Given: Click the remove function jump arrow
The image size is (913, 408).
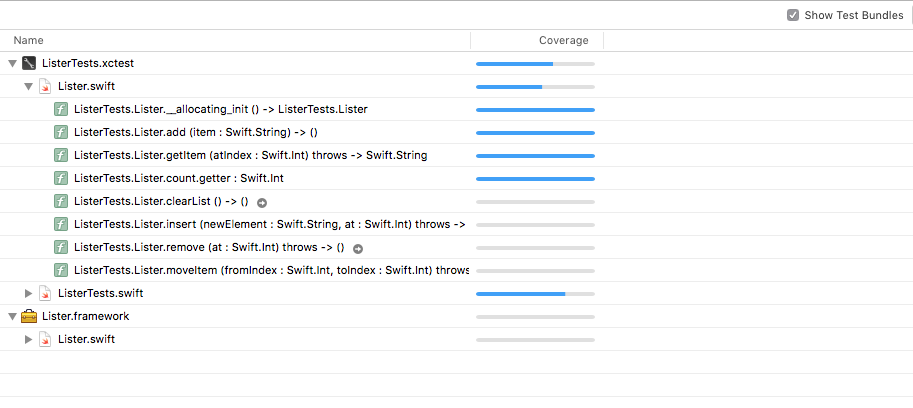Looking at the screenshot, I should coord(357,248).
